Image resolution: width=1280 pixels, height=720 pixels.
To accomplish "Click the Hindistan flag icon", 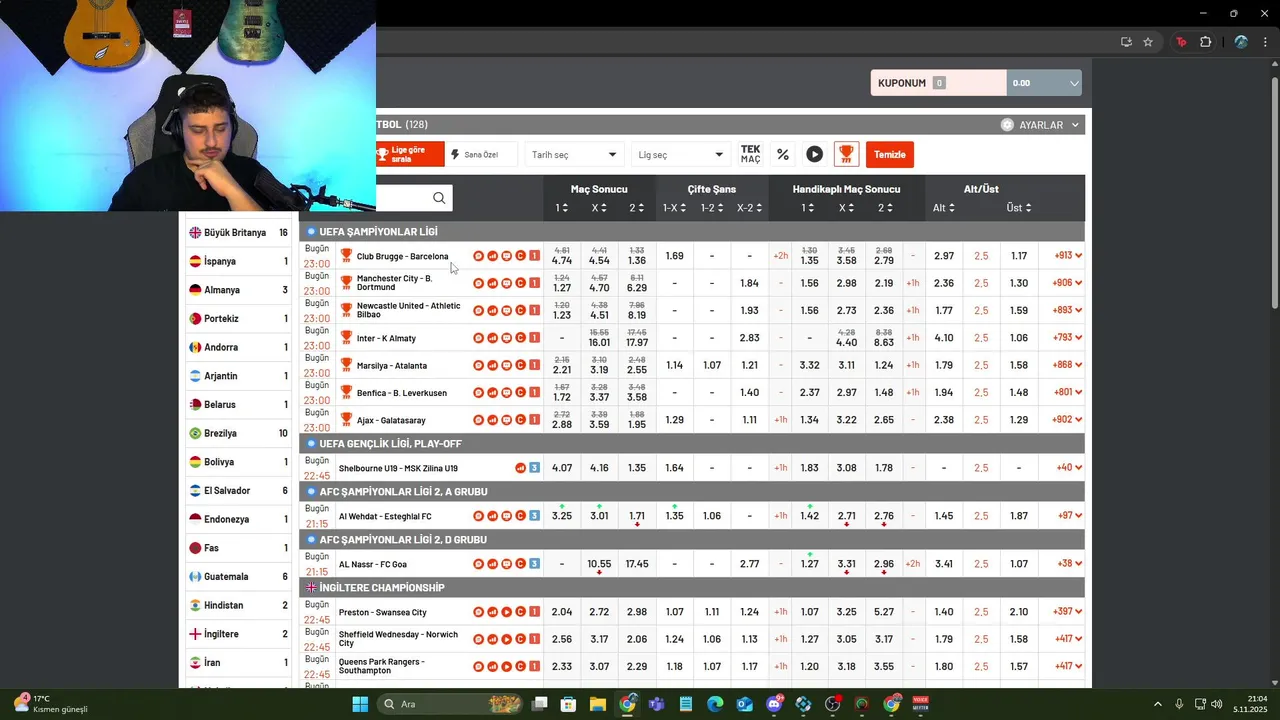I will coord(196,605).
